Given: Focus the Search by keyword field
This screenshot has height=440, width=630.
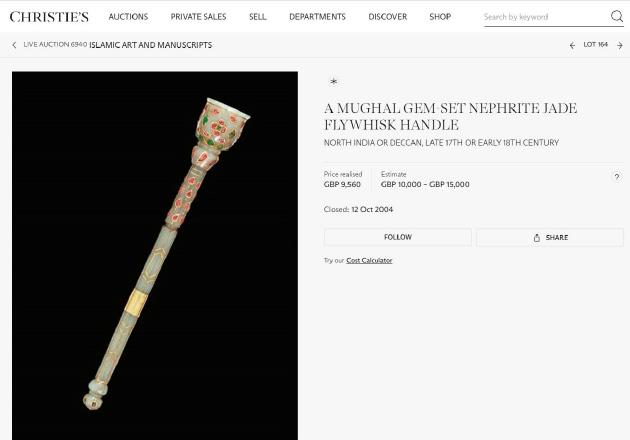Looking at the screenshot, I should [546, 17].
